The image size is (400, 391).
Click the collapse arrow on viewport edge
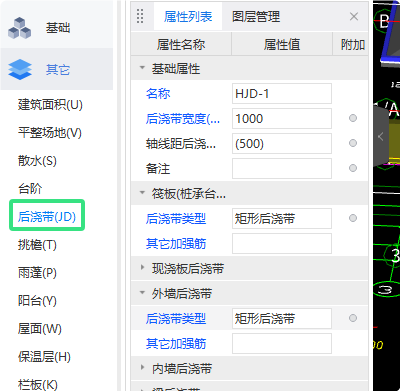click(x=381, y=136)
